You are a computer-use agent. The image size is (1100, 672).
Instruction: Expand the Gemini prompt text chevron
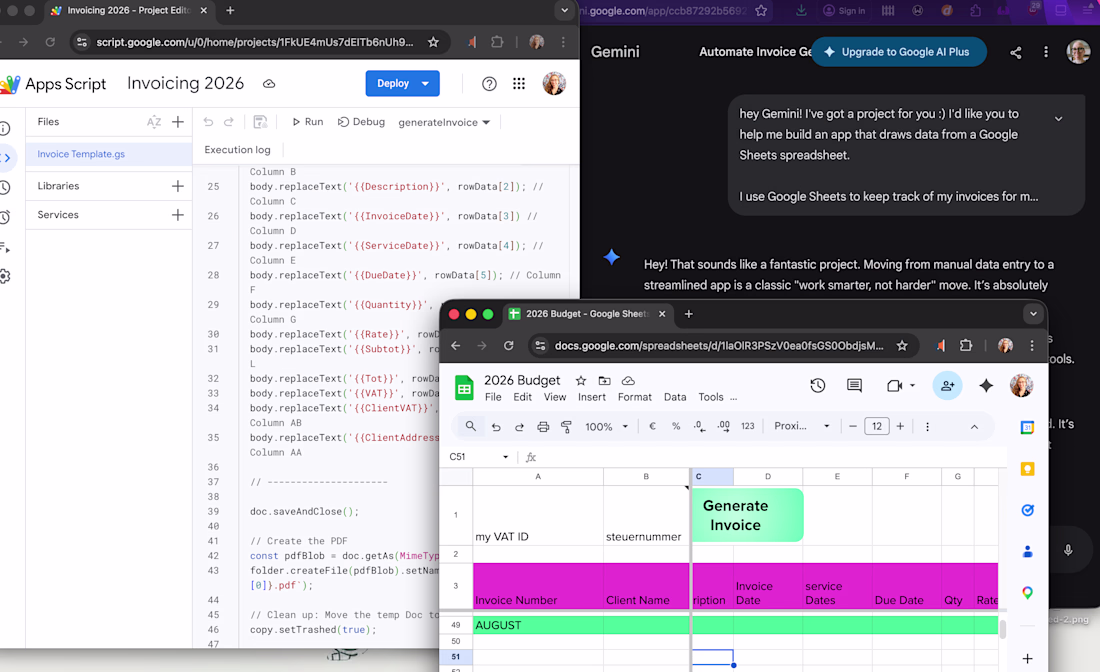[1059, 119]
